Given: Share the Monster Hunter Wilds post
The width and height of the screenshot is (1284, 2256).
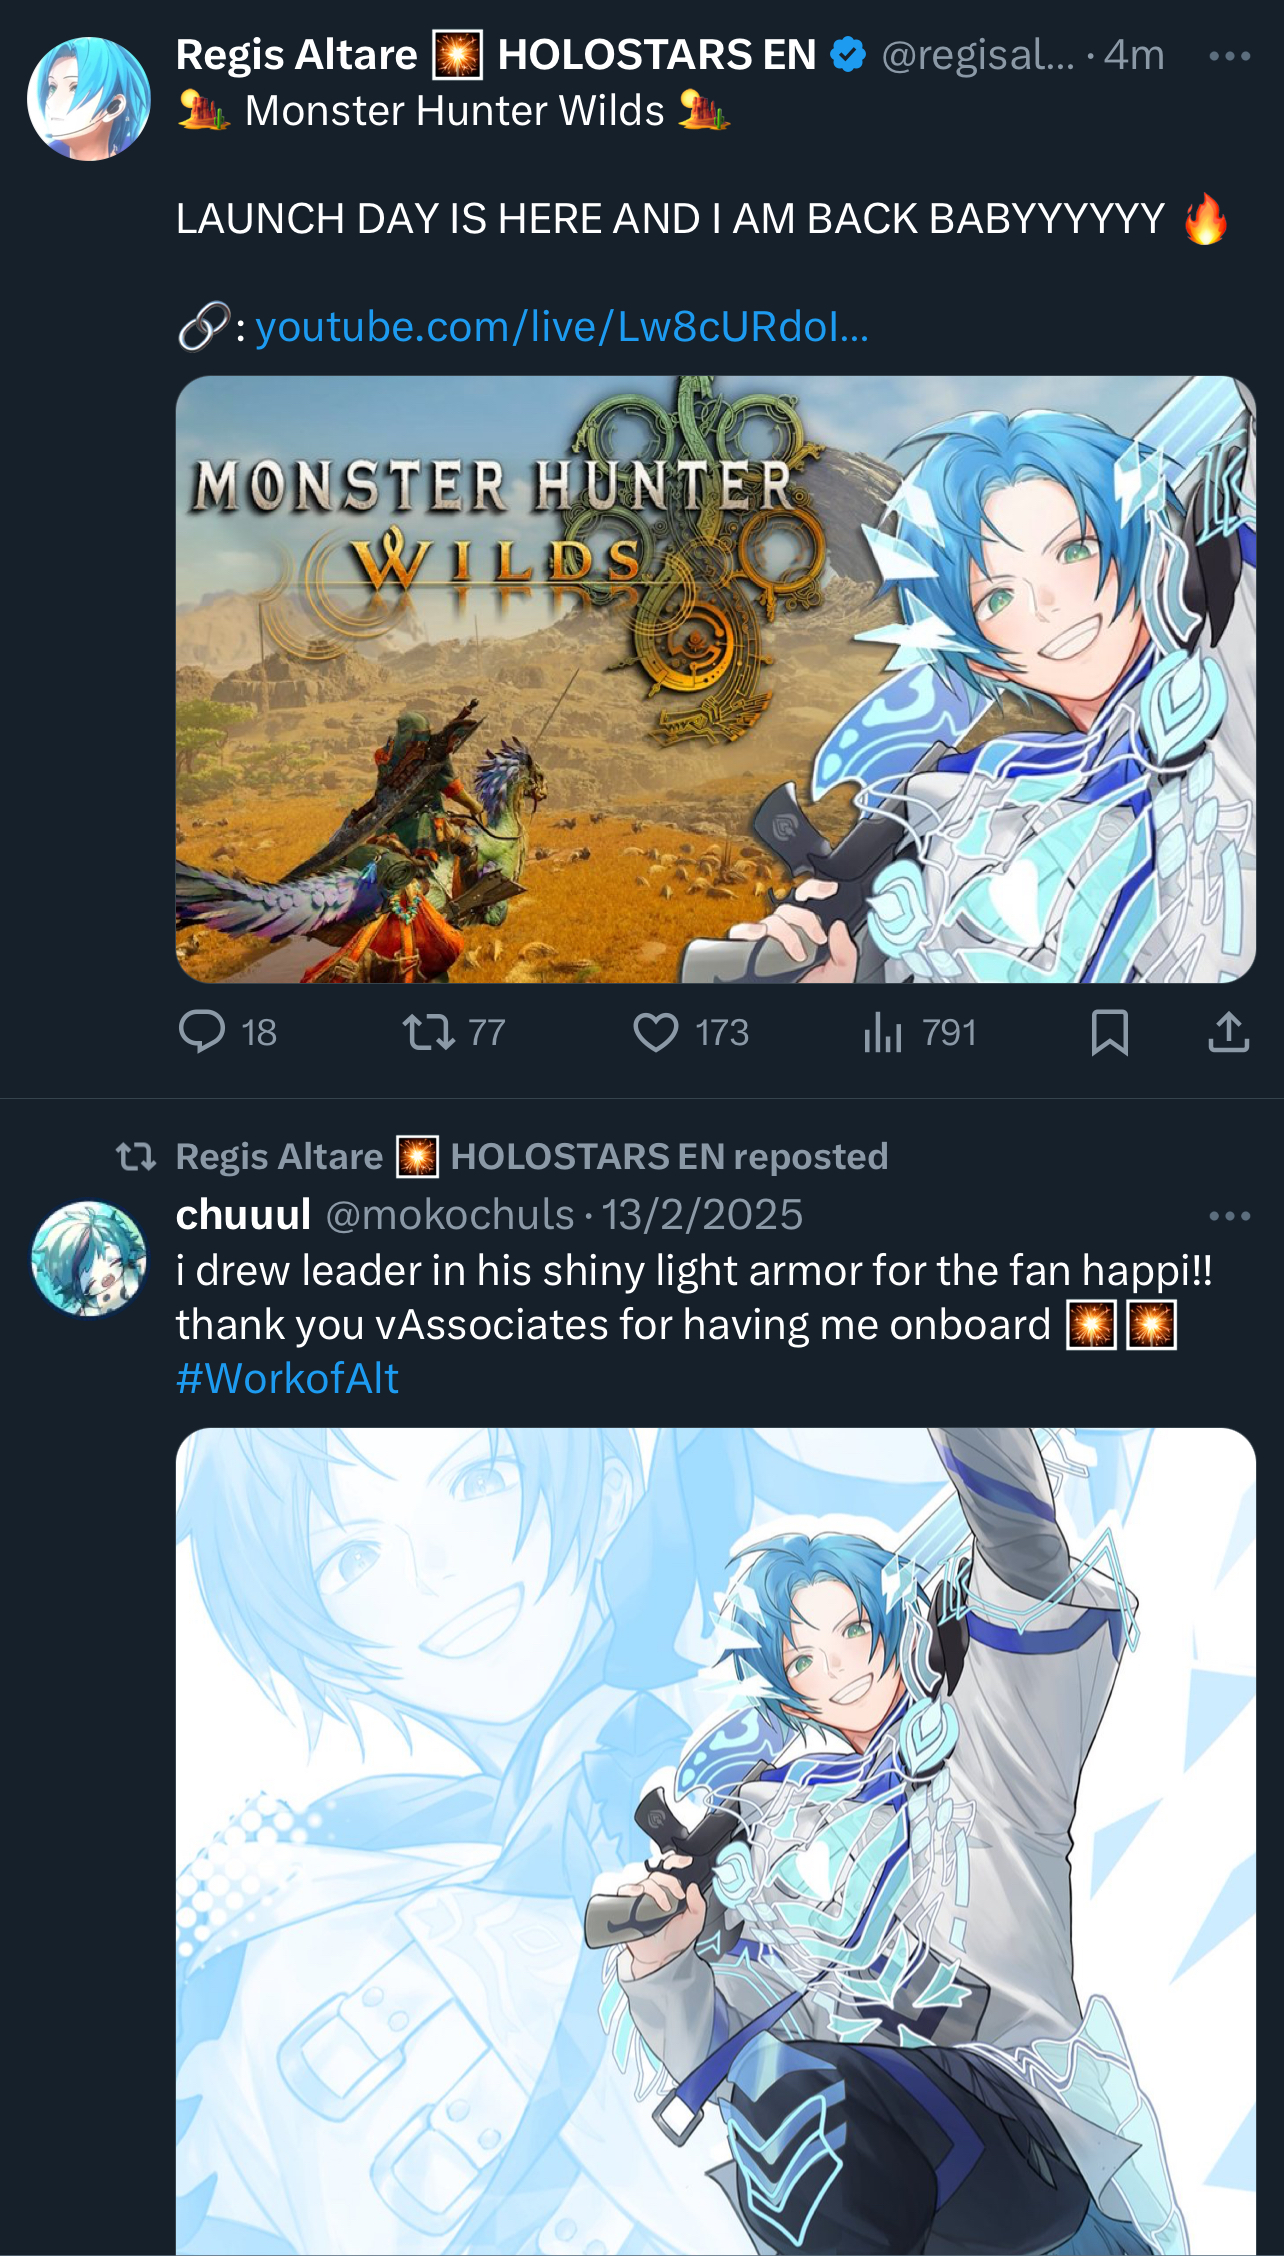Looking at the screenshot, I should click(1228, 1032).
